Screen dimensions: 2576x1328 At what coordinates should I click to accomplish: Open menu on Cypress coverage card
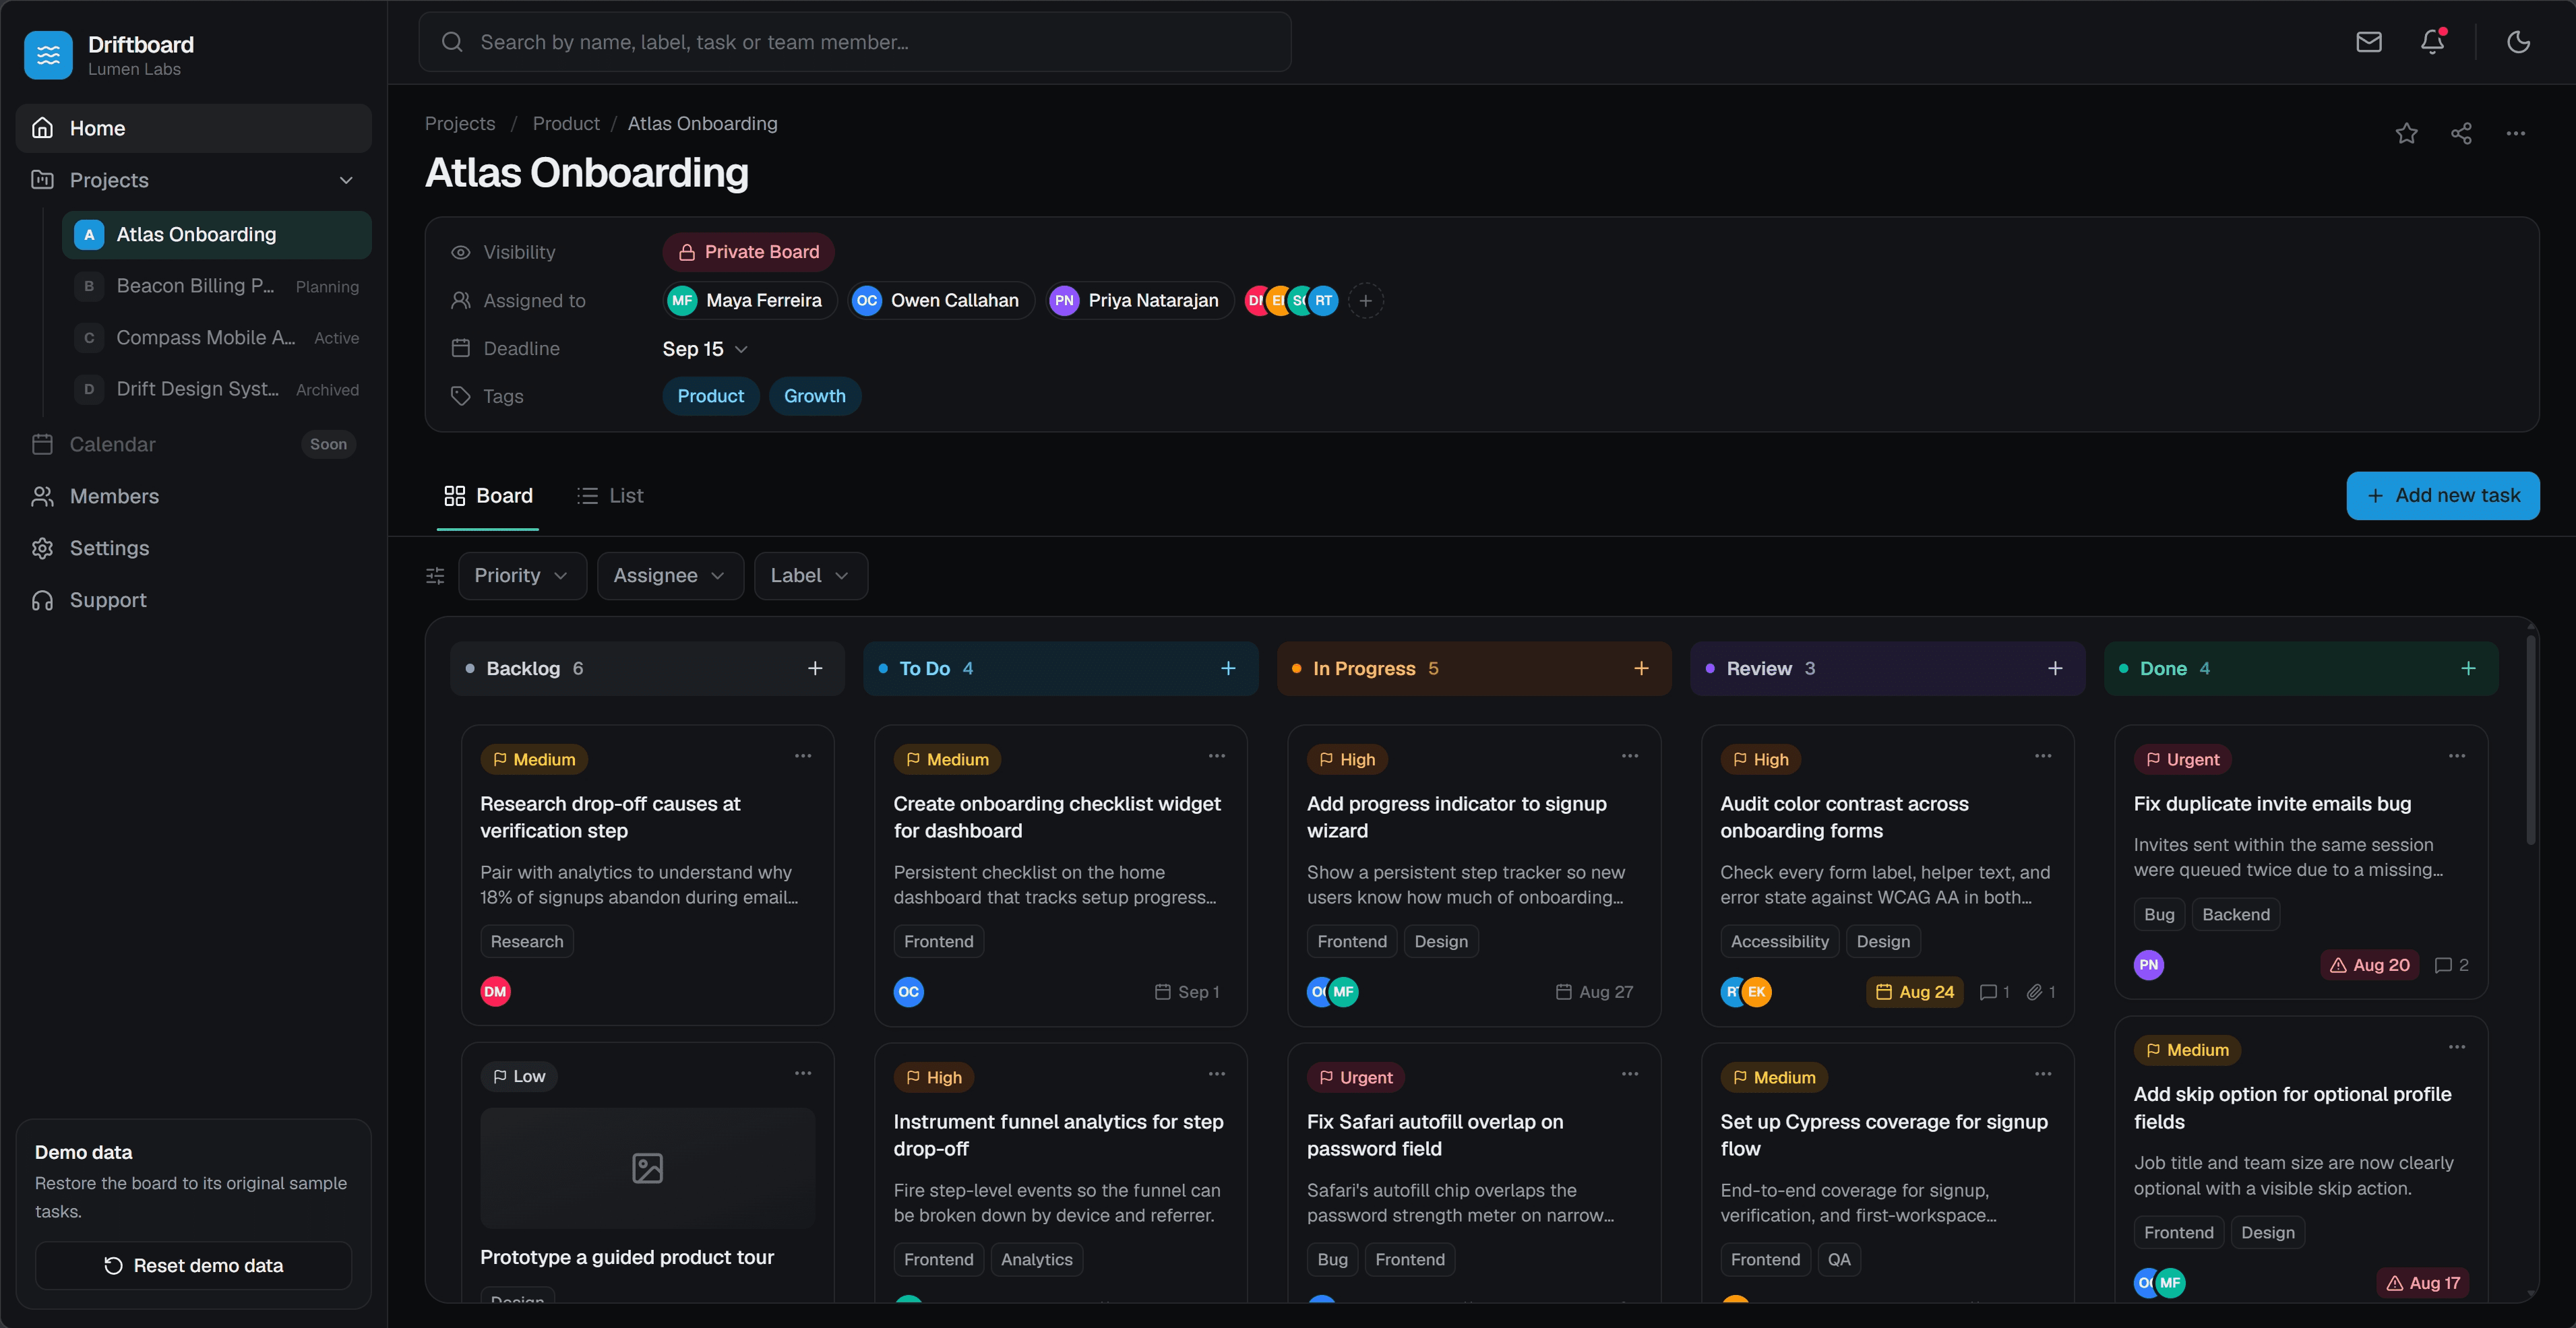[x=2043, y=1074]
